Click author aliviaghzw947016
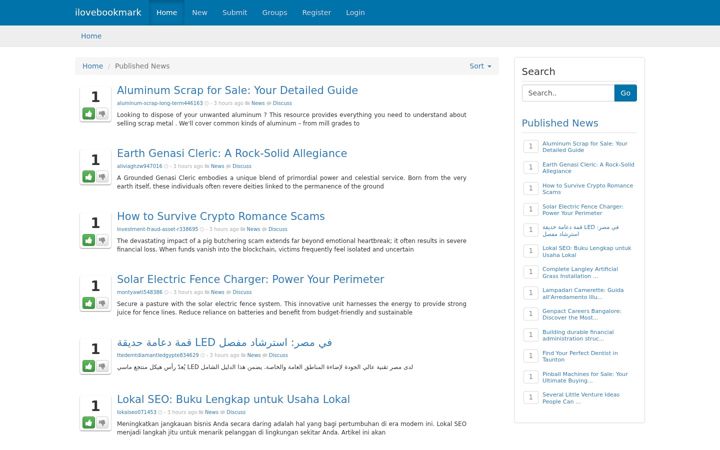The width and height of the screenshot is (720, 450). click(140, 166)
